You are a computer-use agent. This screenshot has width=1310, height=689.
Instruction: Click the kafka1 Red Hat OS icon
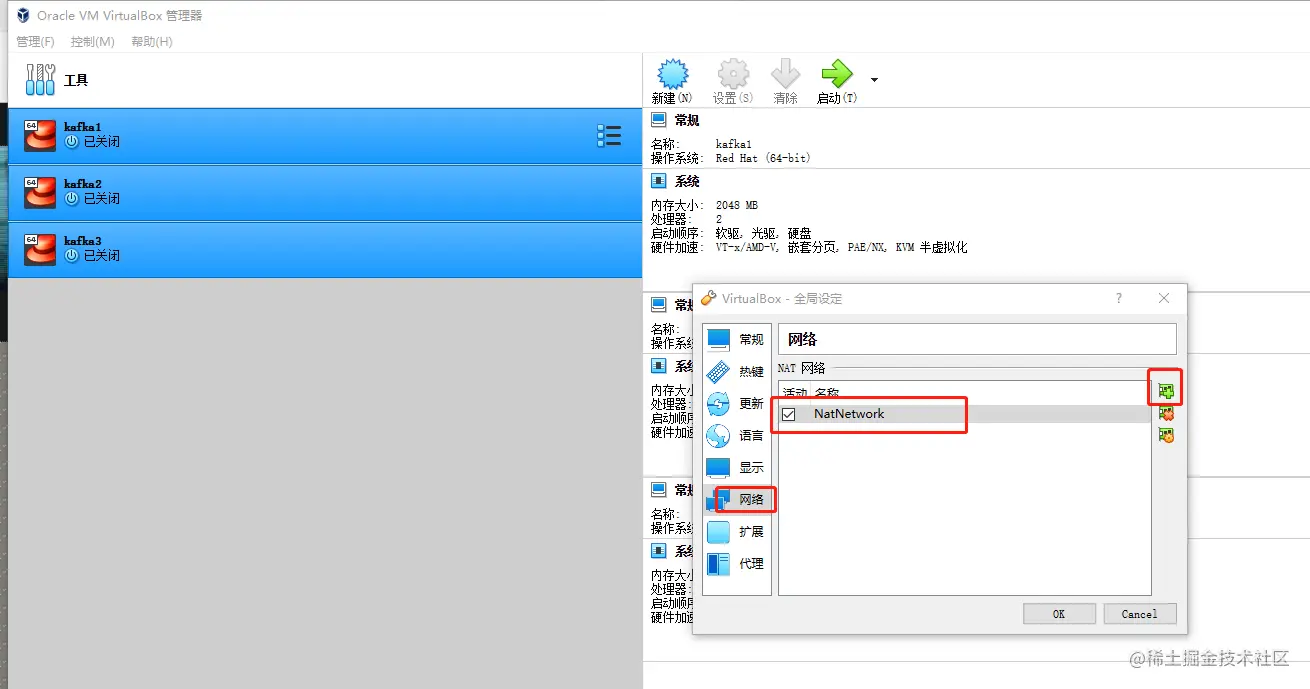click(40, 136)
